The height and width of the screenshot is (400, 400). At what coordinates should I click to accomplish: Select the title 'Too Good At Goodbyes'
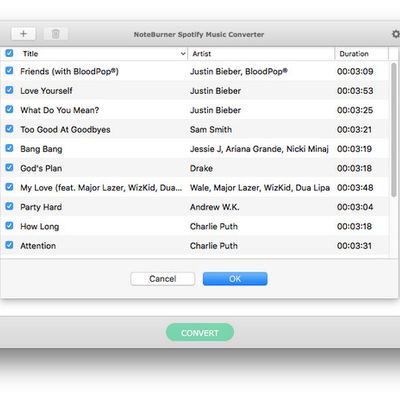click(x=65, y=130)
